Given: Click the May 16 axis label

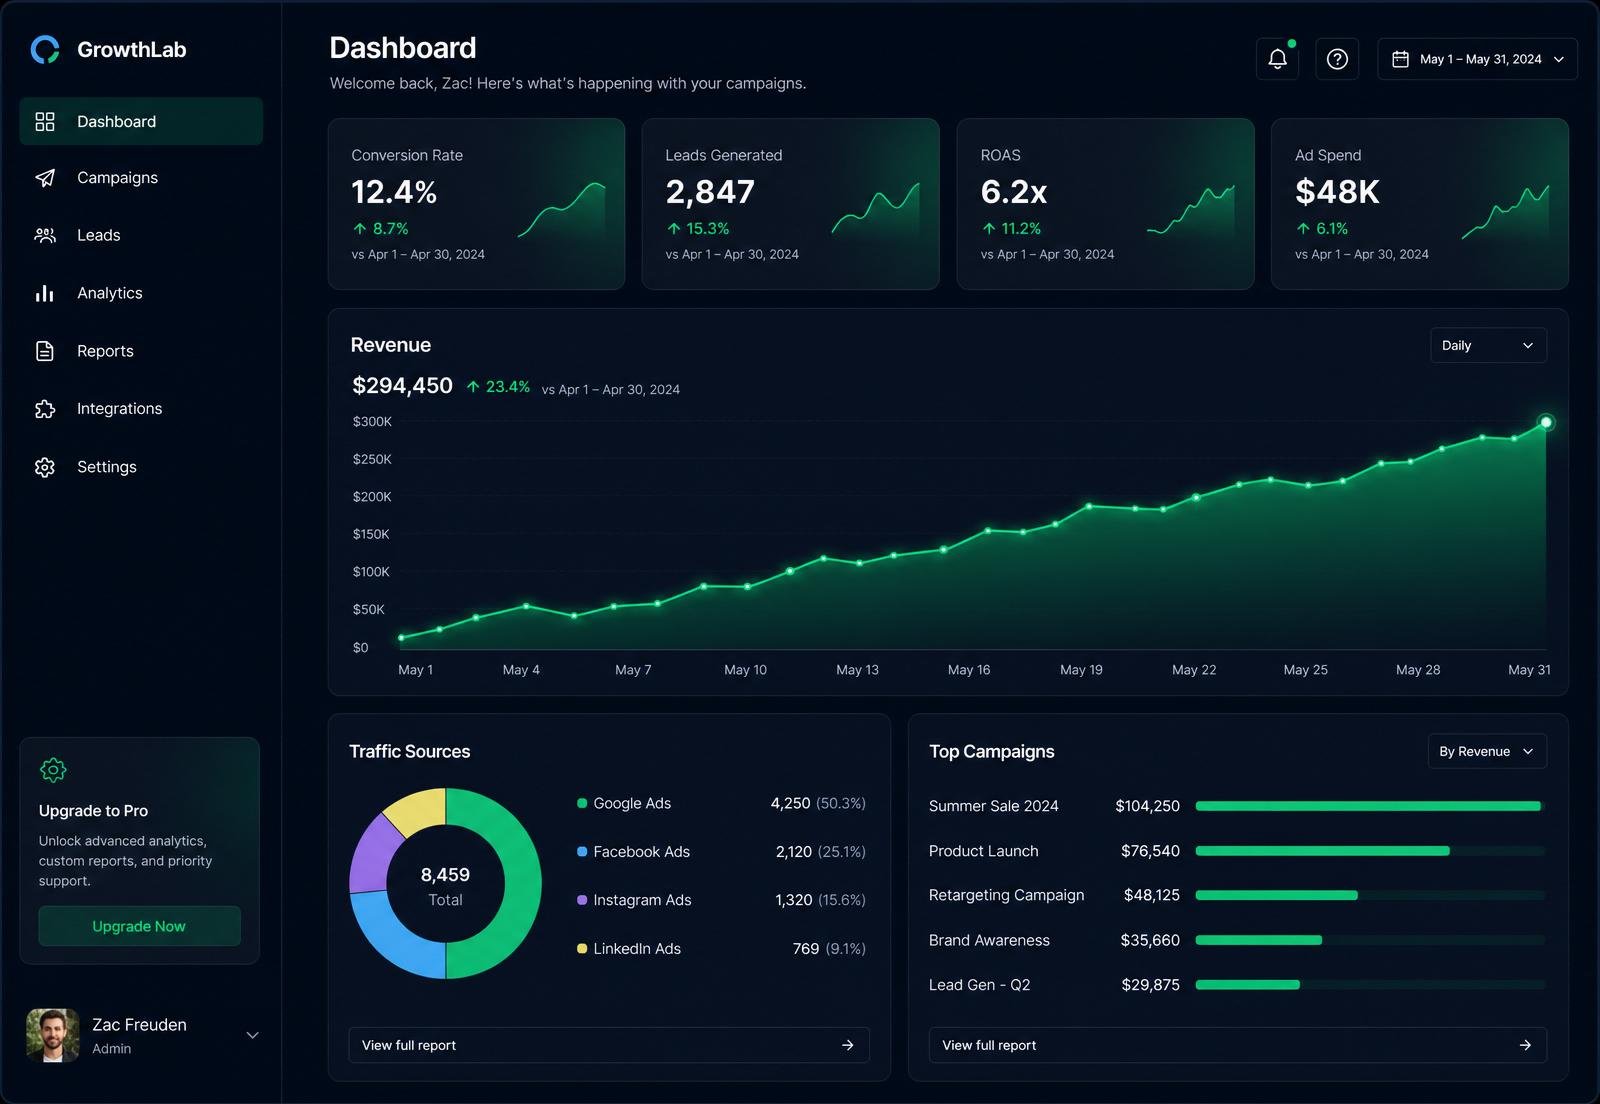Looking at the screenshot, I should 969,670.
